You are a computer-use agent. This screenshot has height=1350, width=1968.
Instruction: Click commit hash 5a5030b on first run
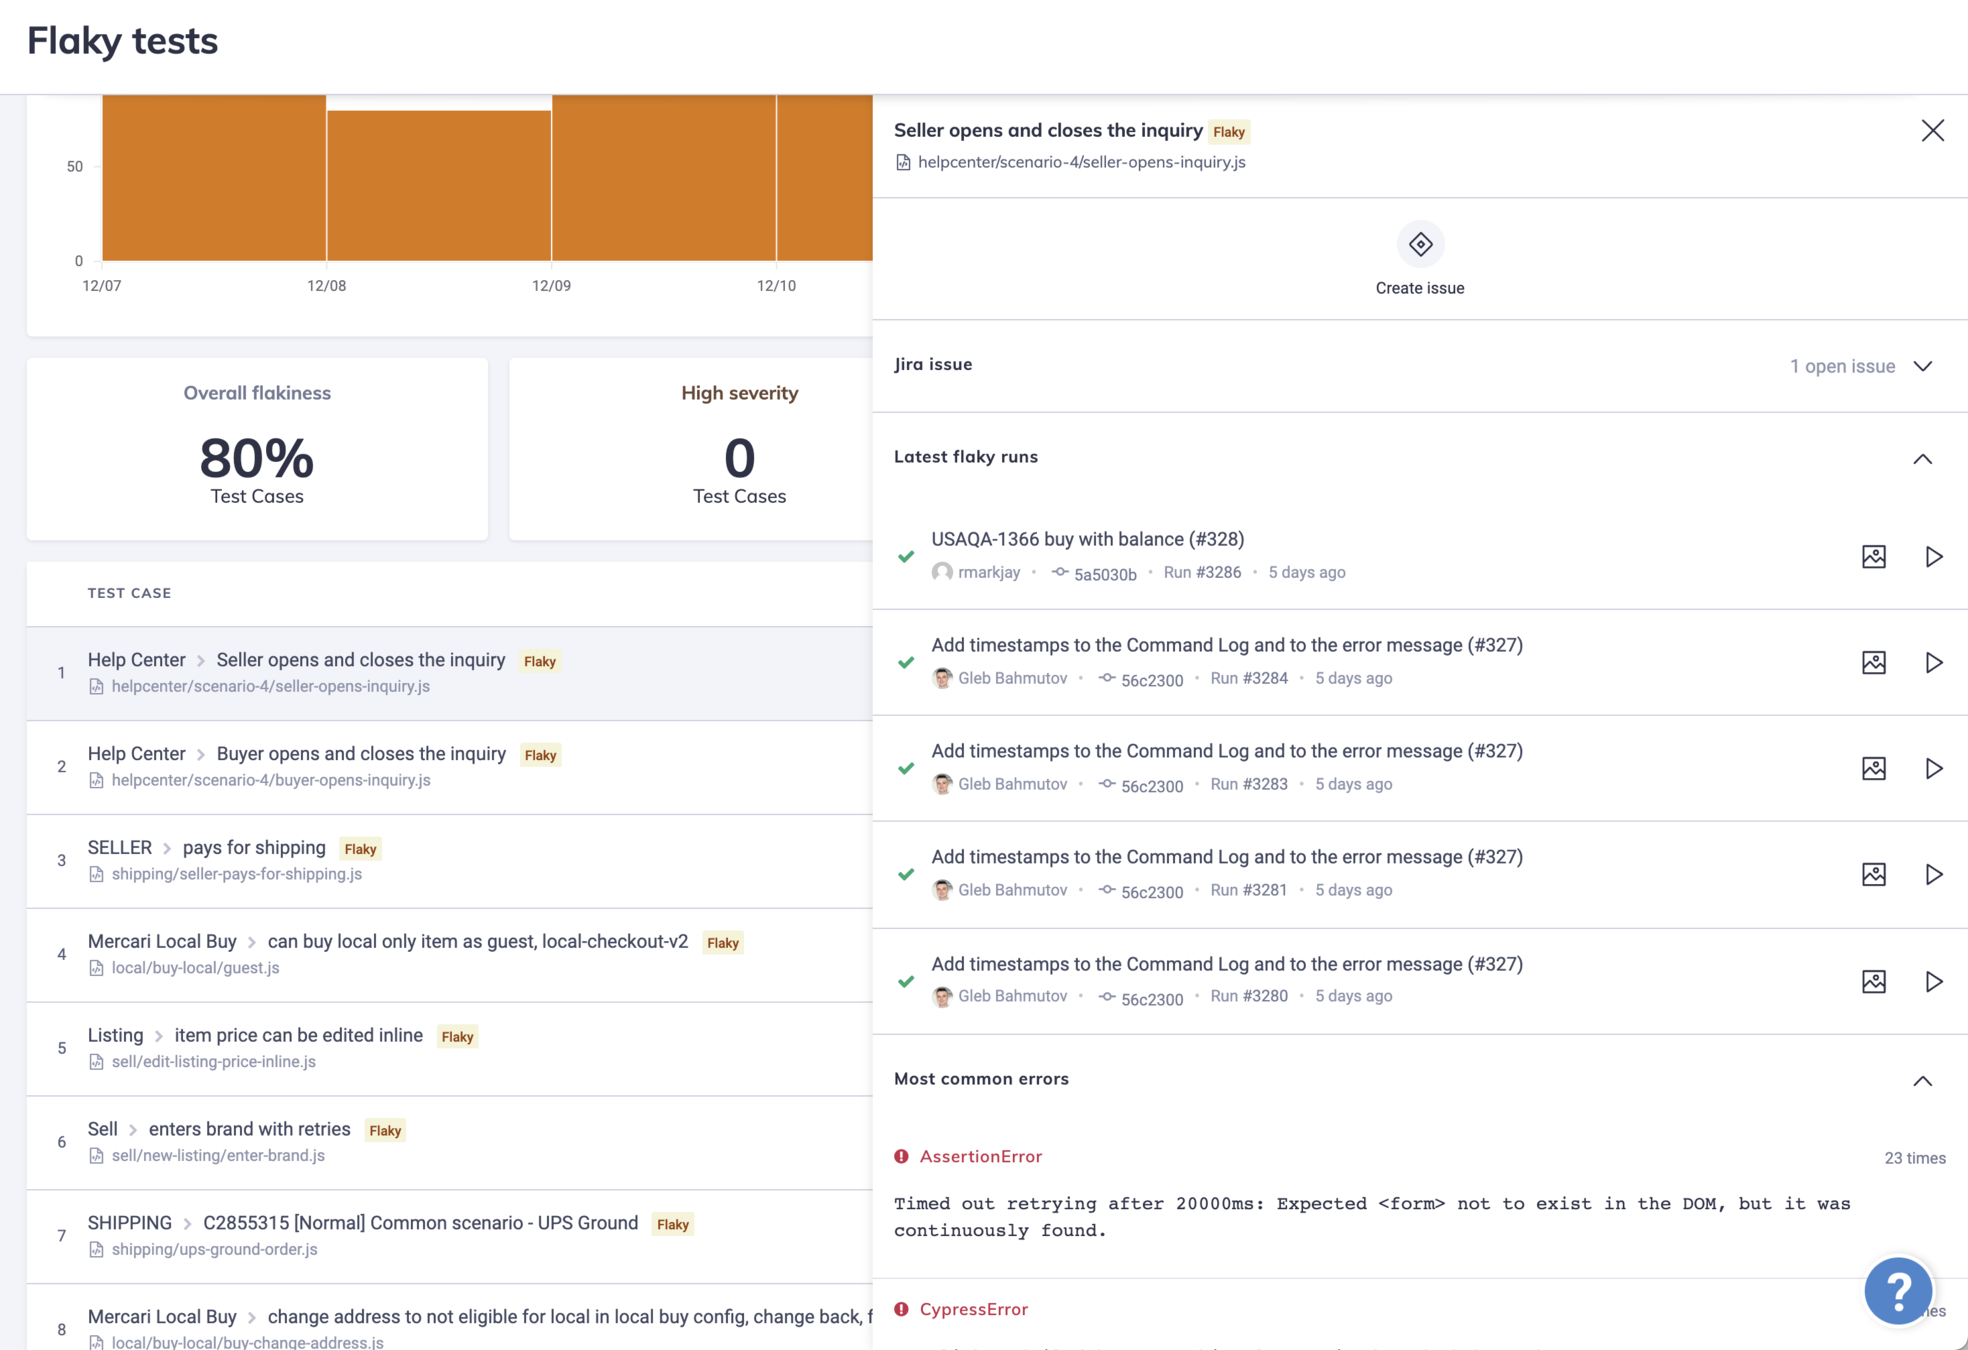[x=1104, y=574]
